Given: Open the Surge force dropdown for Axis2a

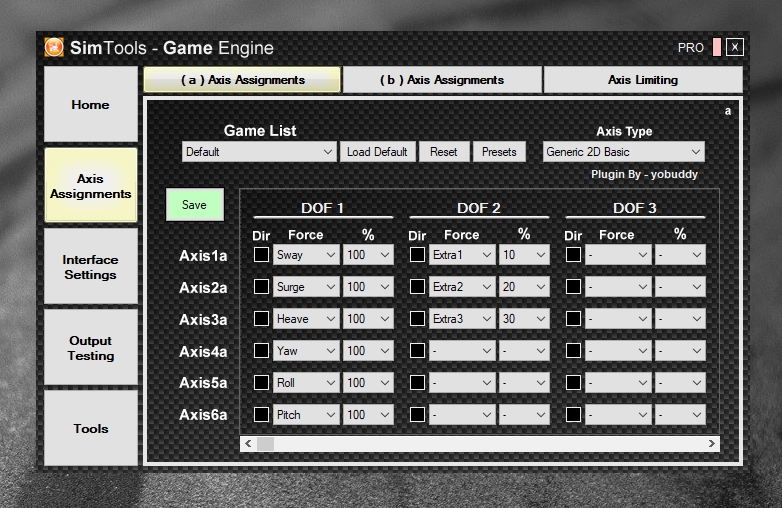Looking at the screenshot, I should point(306,287).
